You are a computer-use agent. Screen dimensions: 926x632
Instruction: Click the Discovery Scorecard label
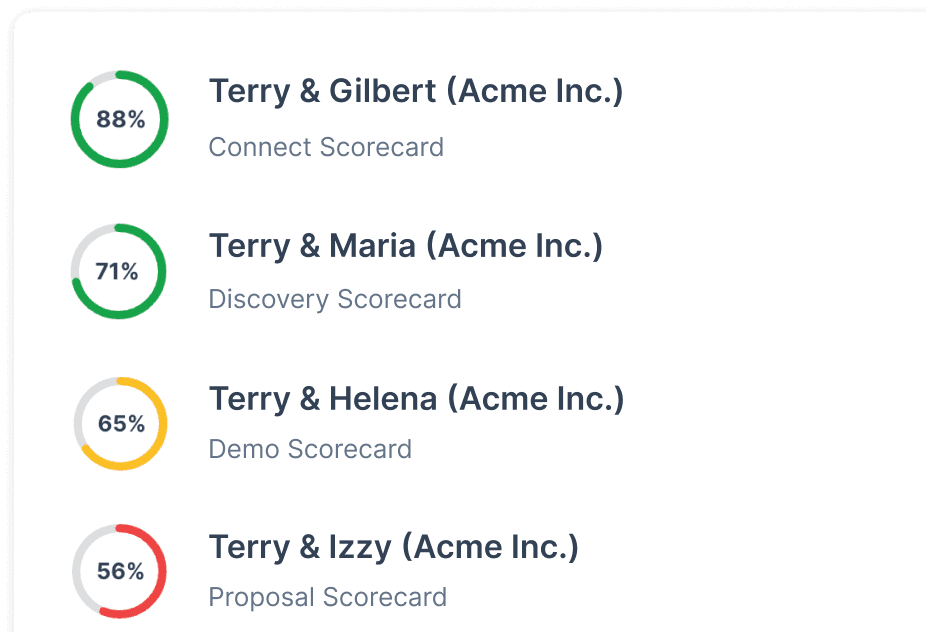click(335, 299)
